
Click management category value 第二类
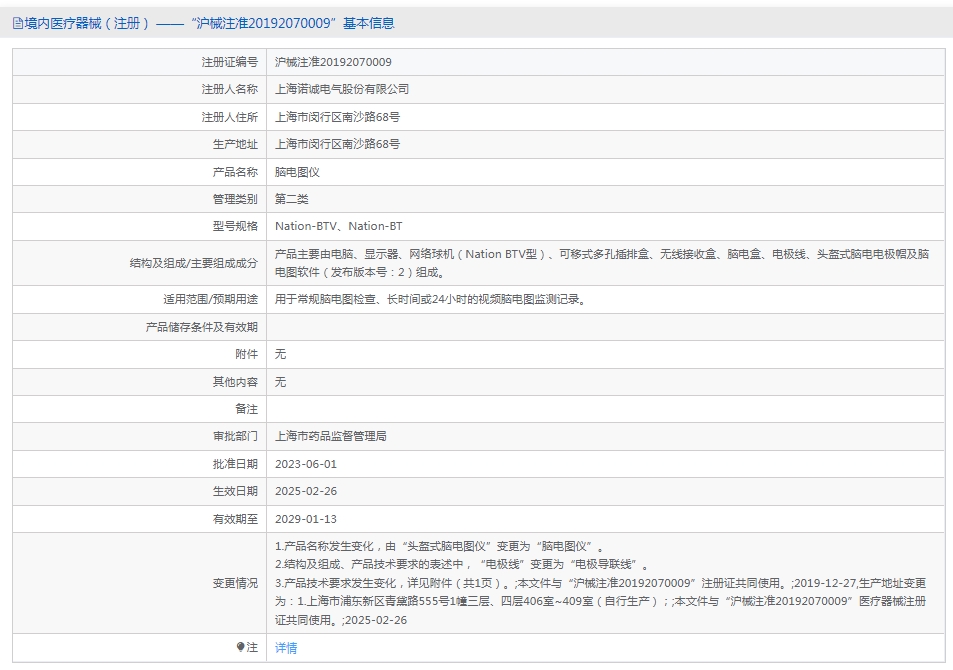[292, 199]
